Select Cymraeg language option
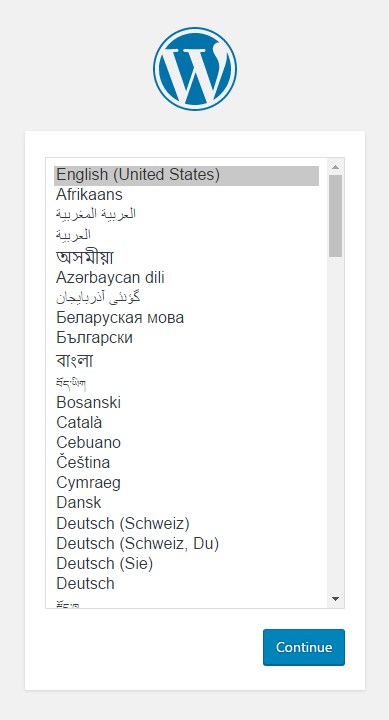Viewport: 389px width, 720px height. (186, 483)
